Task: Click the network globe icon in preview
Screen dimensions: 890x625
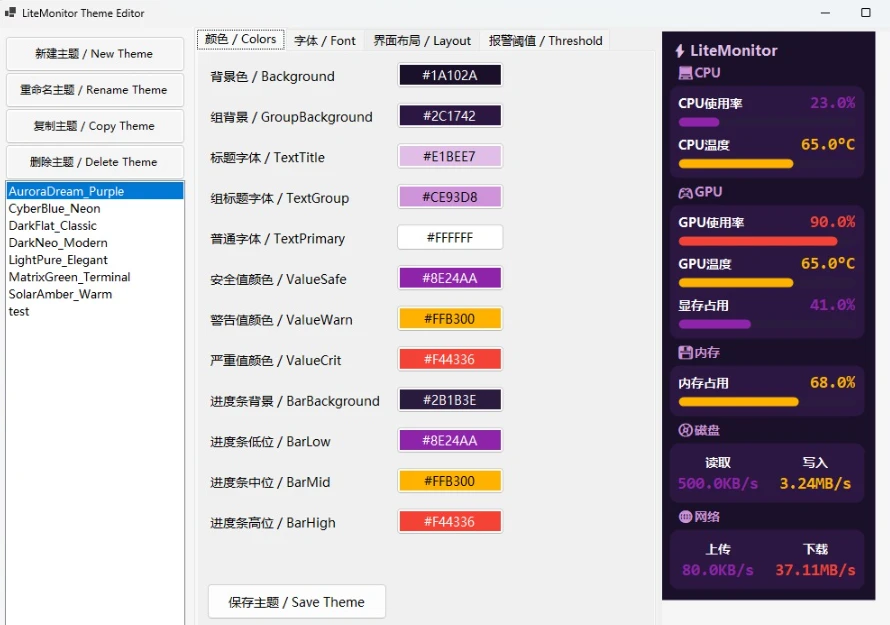Action: [685, 517]
